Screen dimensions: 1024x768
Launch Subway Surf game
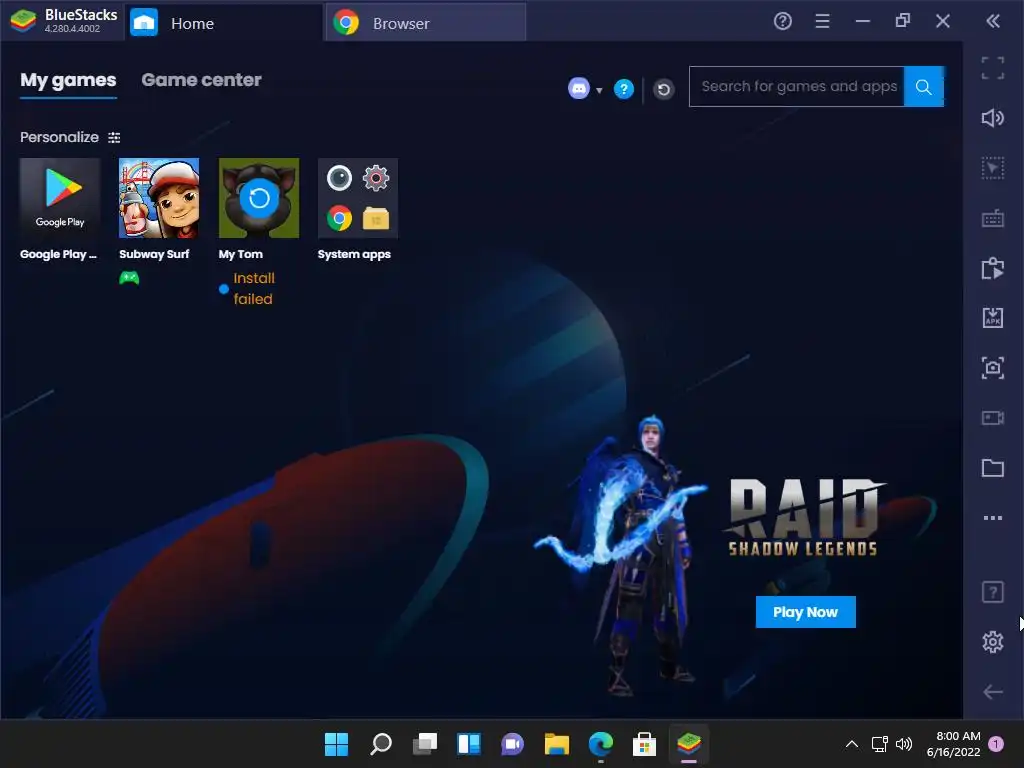point(159,198)
